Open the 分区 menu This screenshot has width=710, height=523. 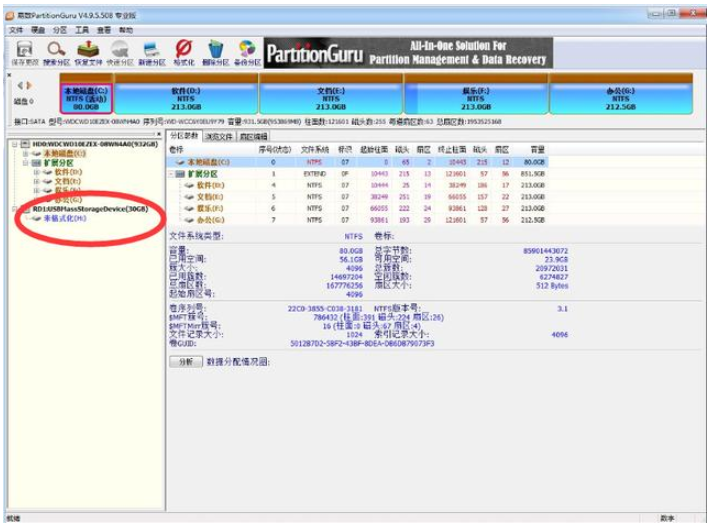60,30
